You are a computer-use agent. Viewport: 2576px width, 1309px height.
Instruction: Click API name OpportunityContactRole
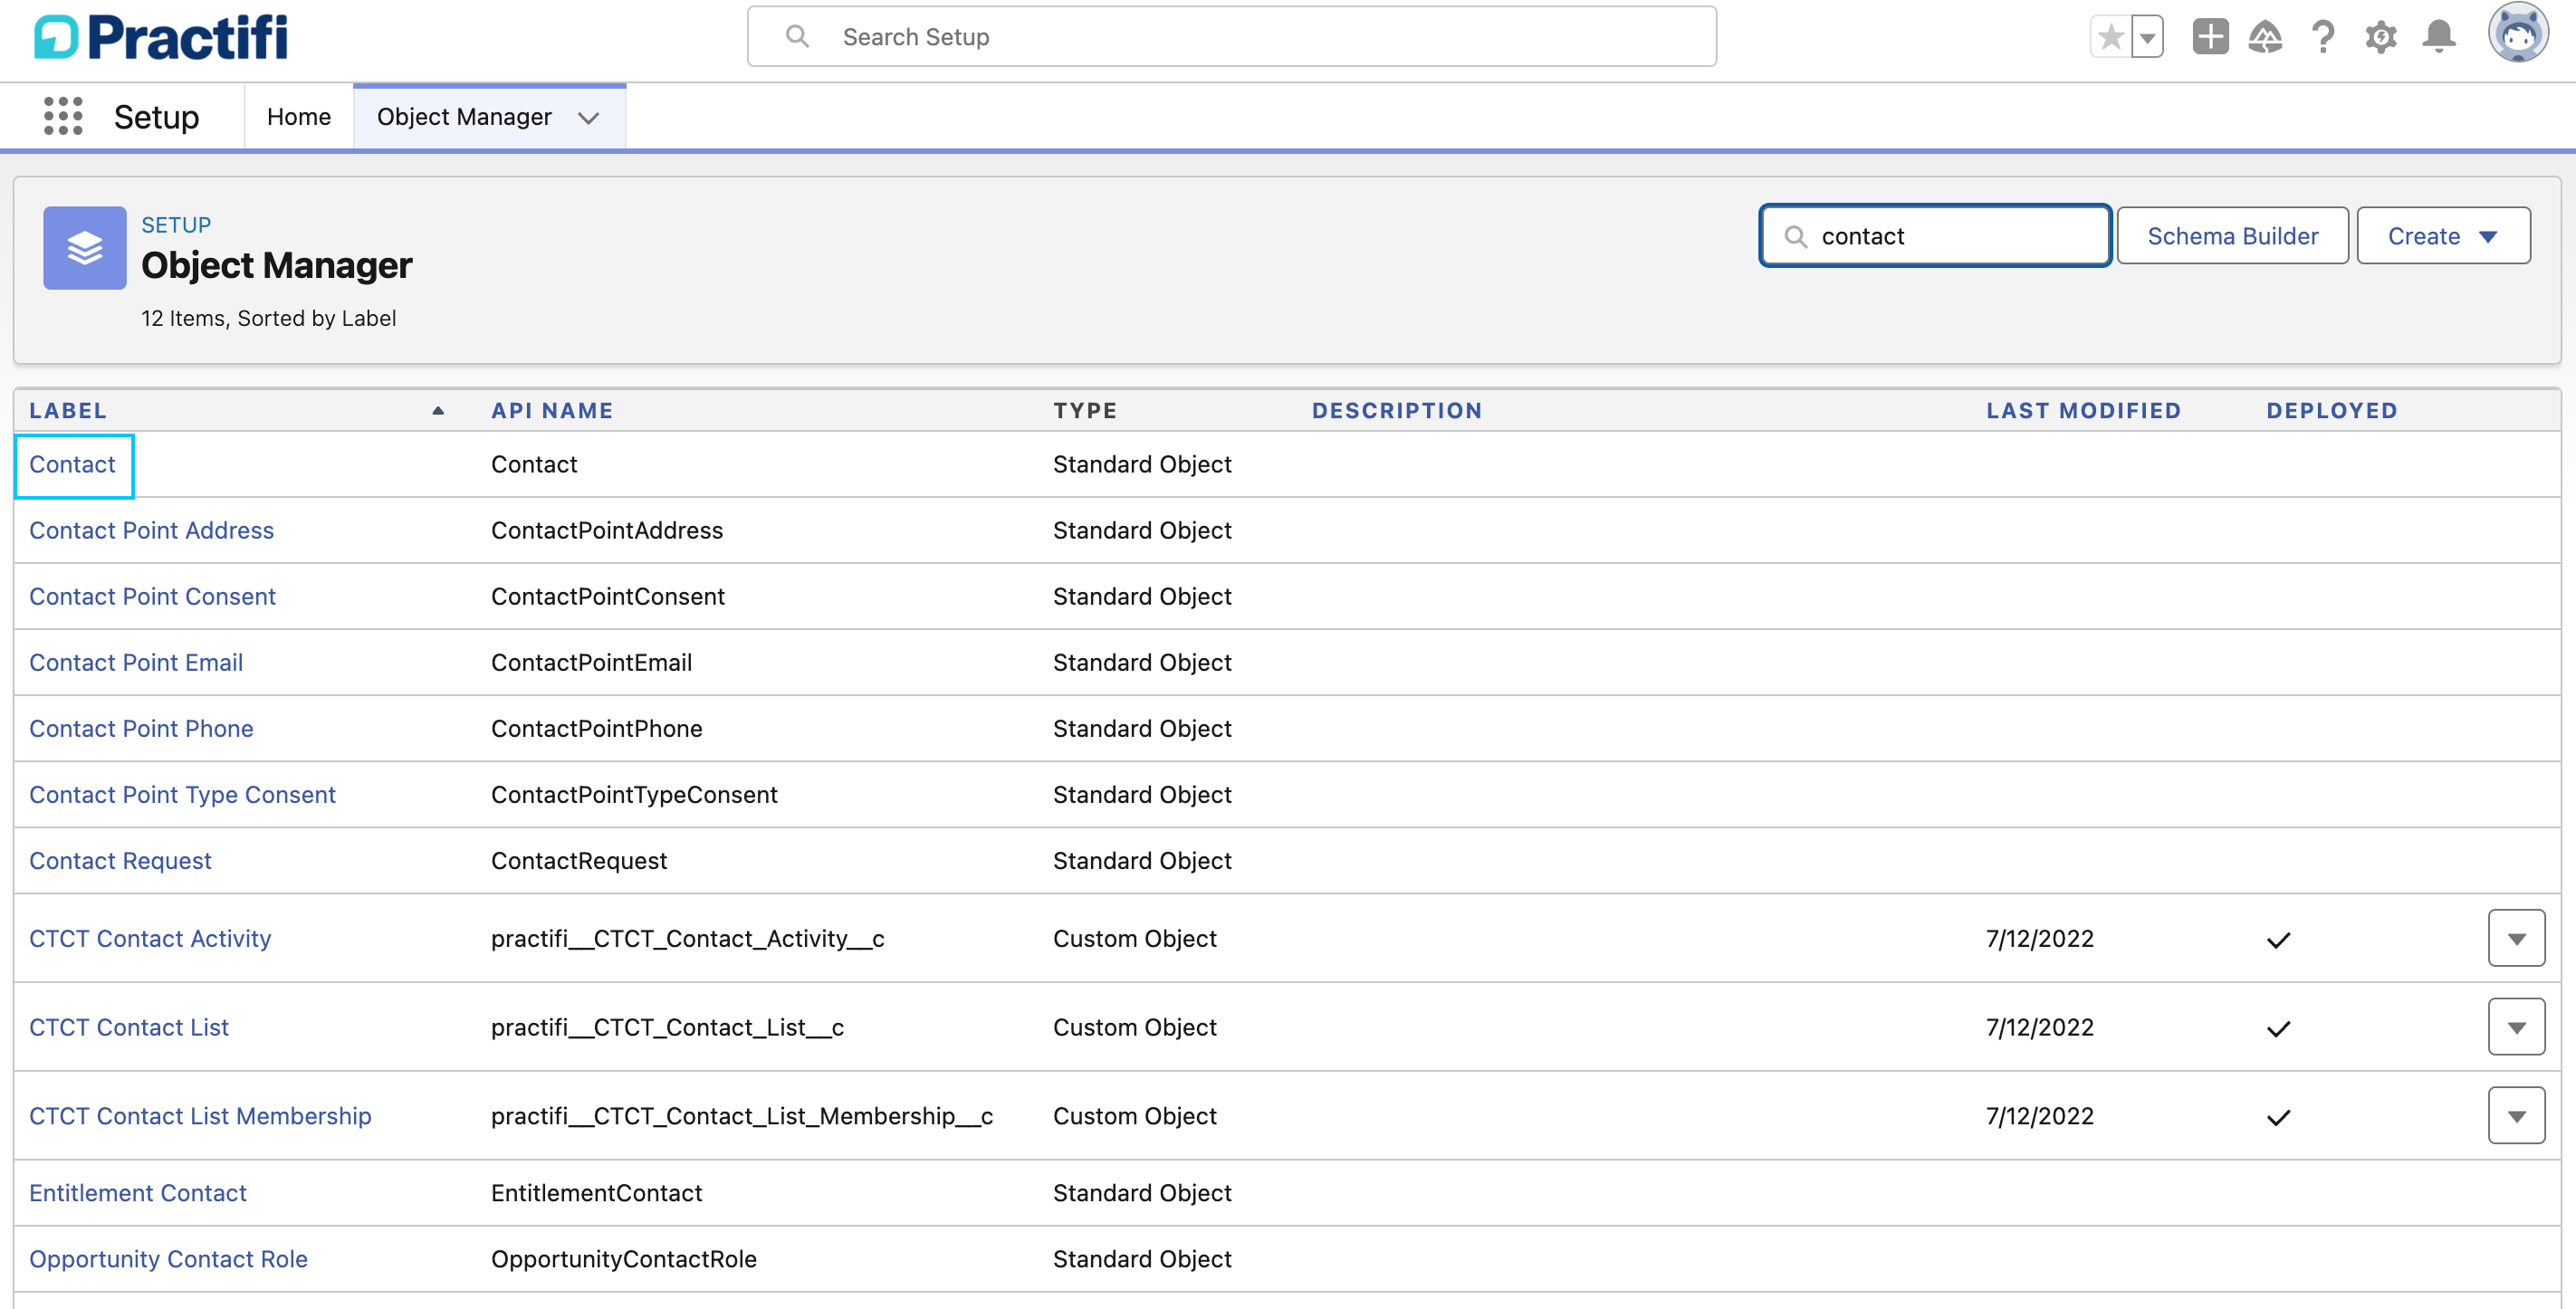click(x=623, y=1259)
